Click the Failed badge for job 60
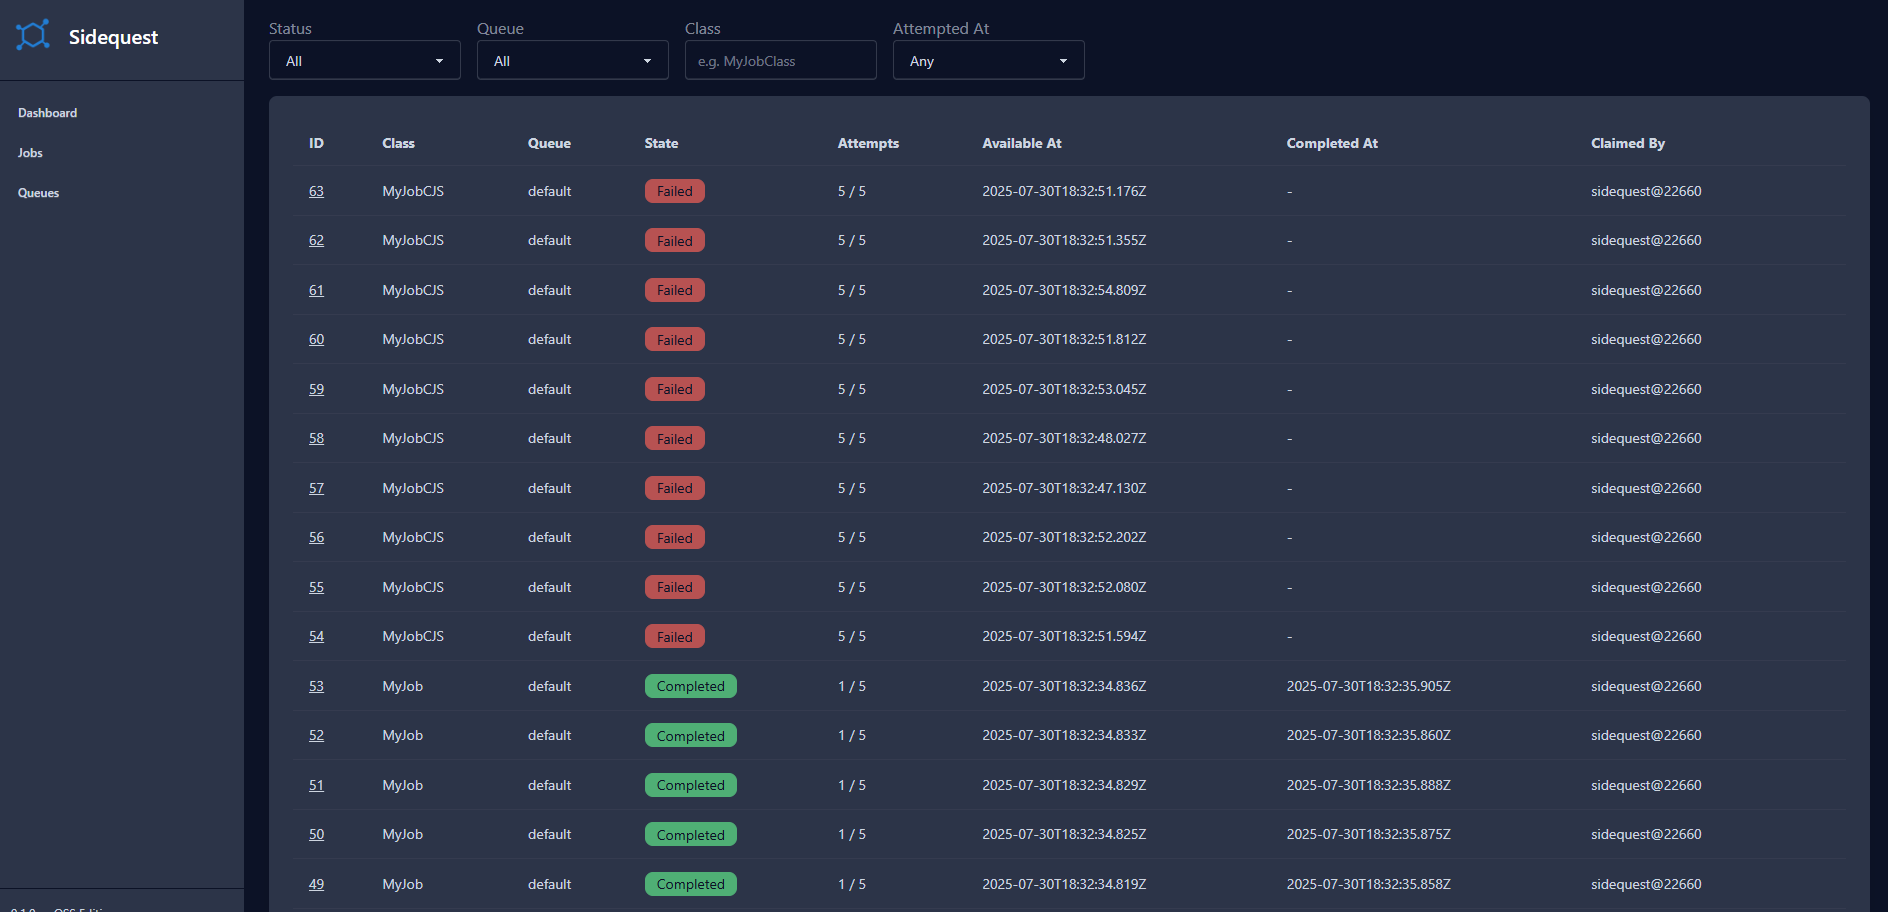Viewport: 1888px width, 912px height. [x=675, y=339]
